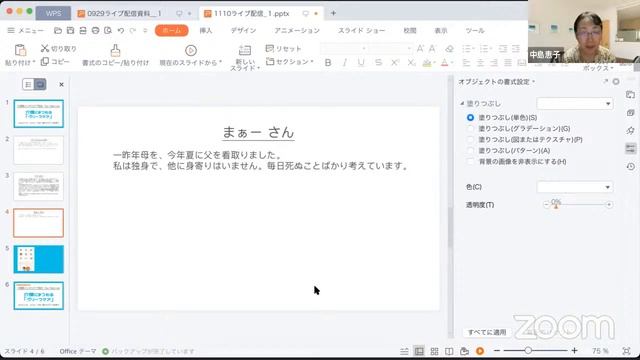Toggle the notes icon in status bar
The height and width of the screenshot is (360, 640).
[404, 351]
